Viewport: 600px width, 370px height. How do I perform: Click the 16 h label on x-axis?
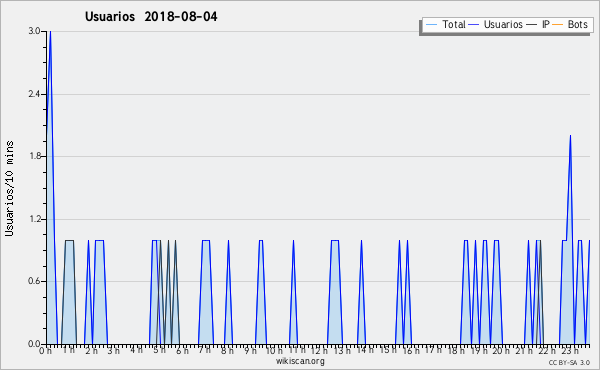click(x=410, y=350)
